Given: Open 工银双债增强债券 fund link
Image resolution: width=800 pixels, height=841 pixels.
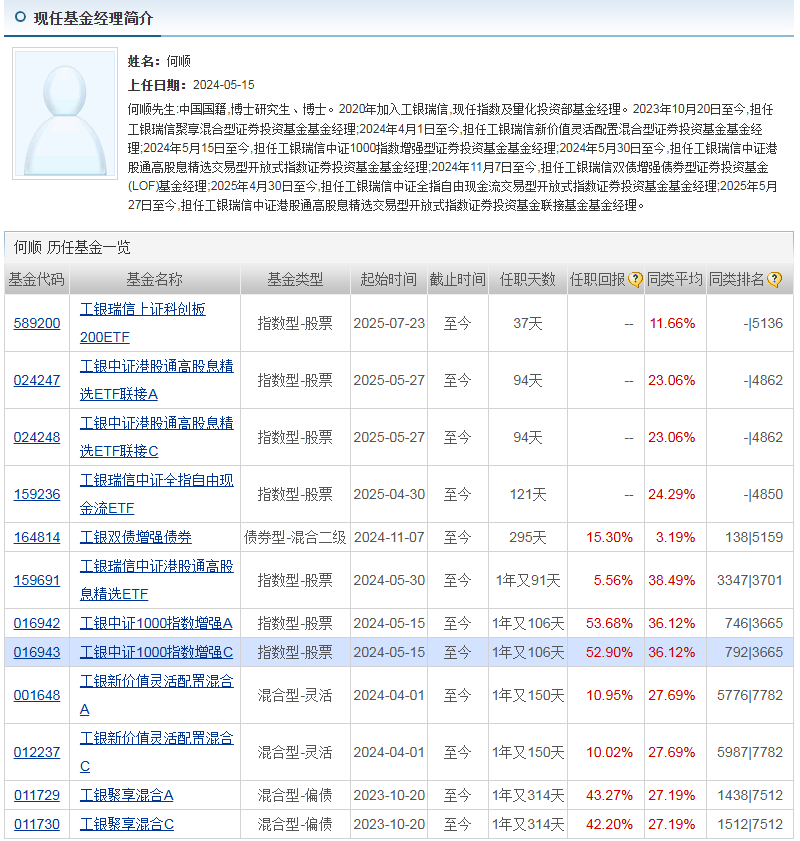Looking at the screenshot, I should click(136, 537).
